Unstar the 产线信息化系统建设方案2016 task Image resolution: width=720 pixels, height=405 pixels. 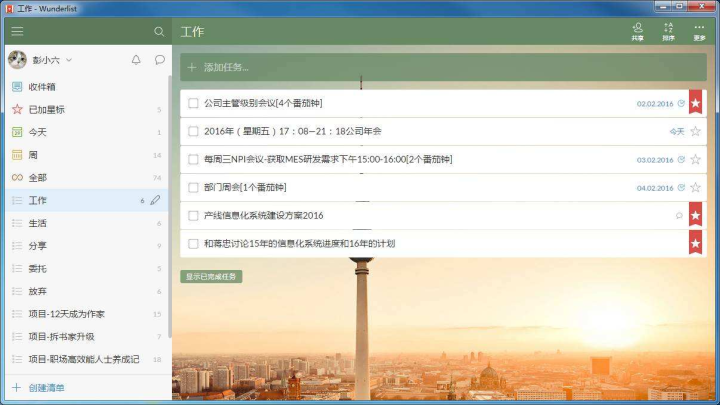695,215
